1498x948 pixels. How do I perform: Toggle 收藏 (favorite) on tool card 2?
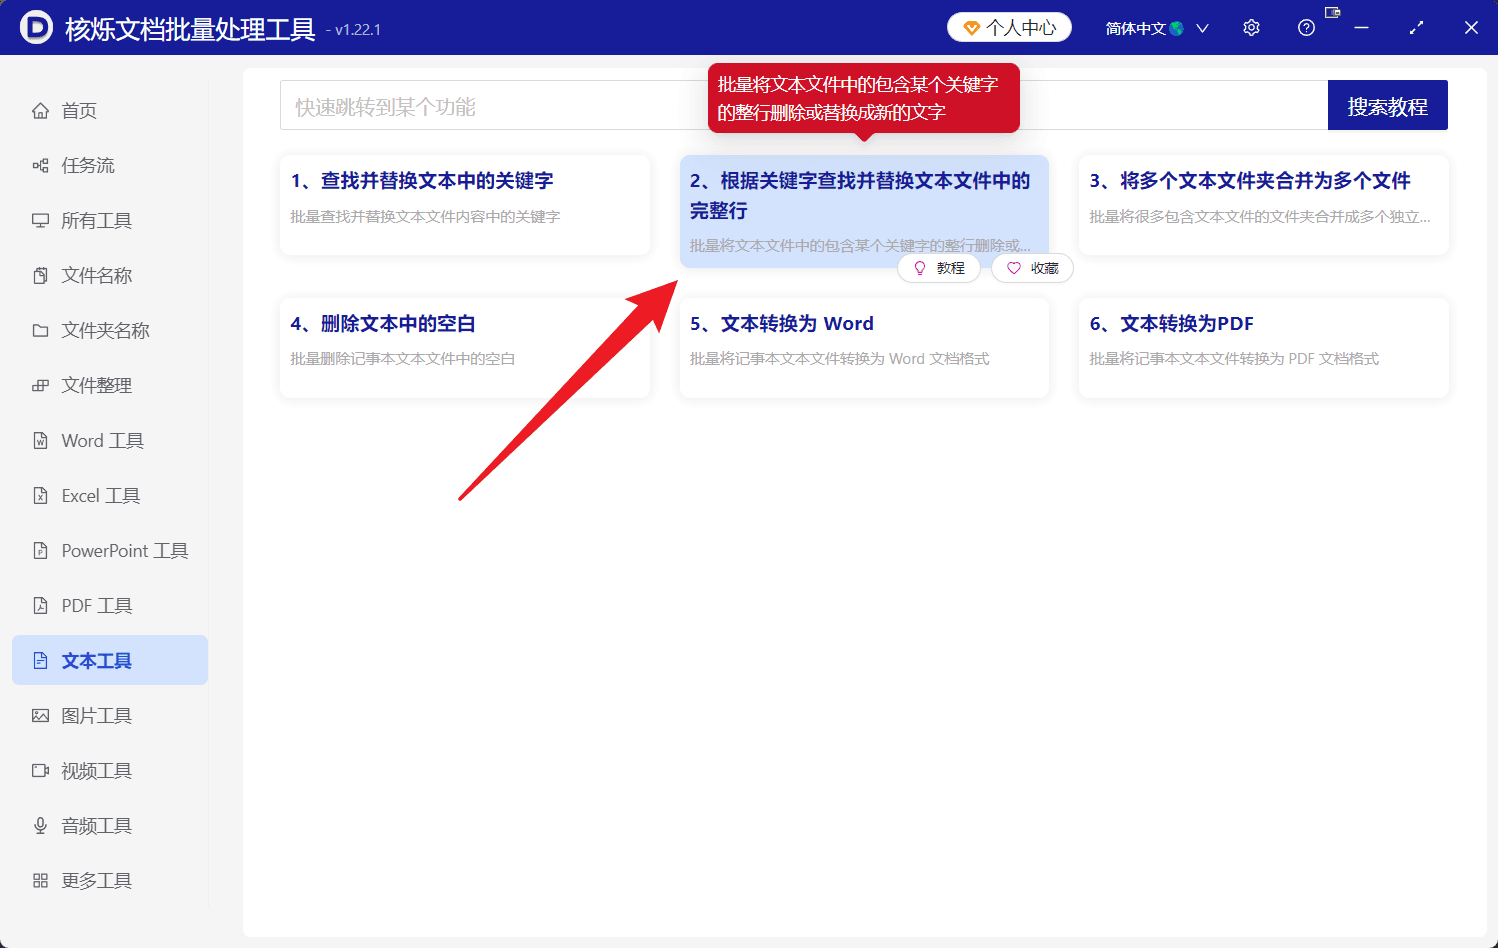click(x=1032, y=268)
